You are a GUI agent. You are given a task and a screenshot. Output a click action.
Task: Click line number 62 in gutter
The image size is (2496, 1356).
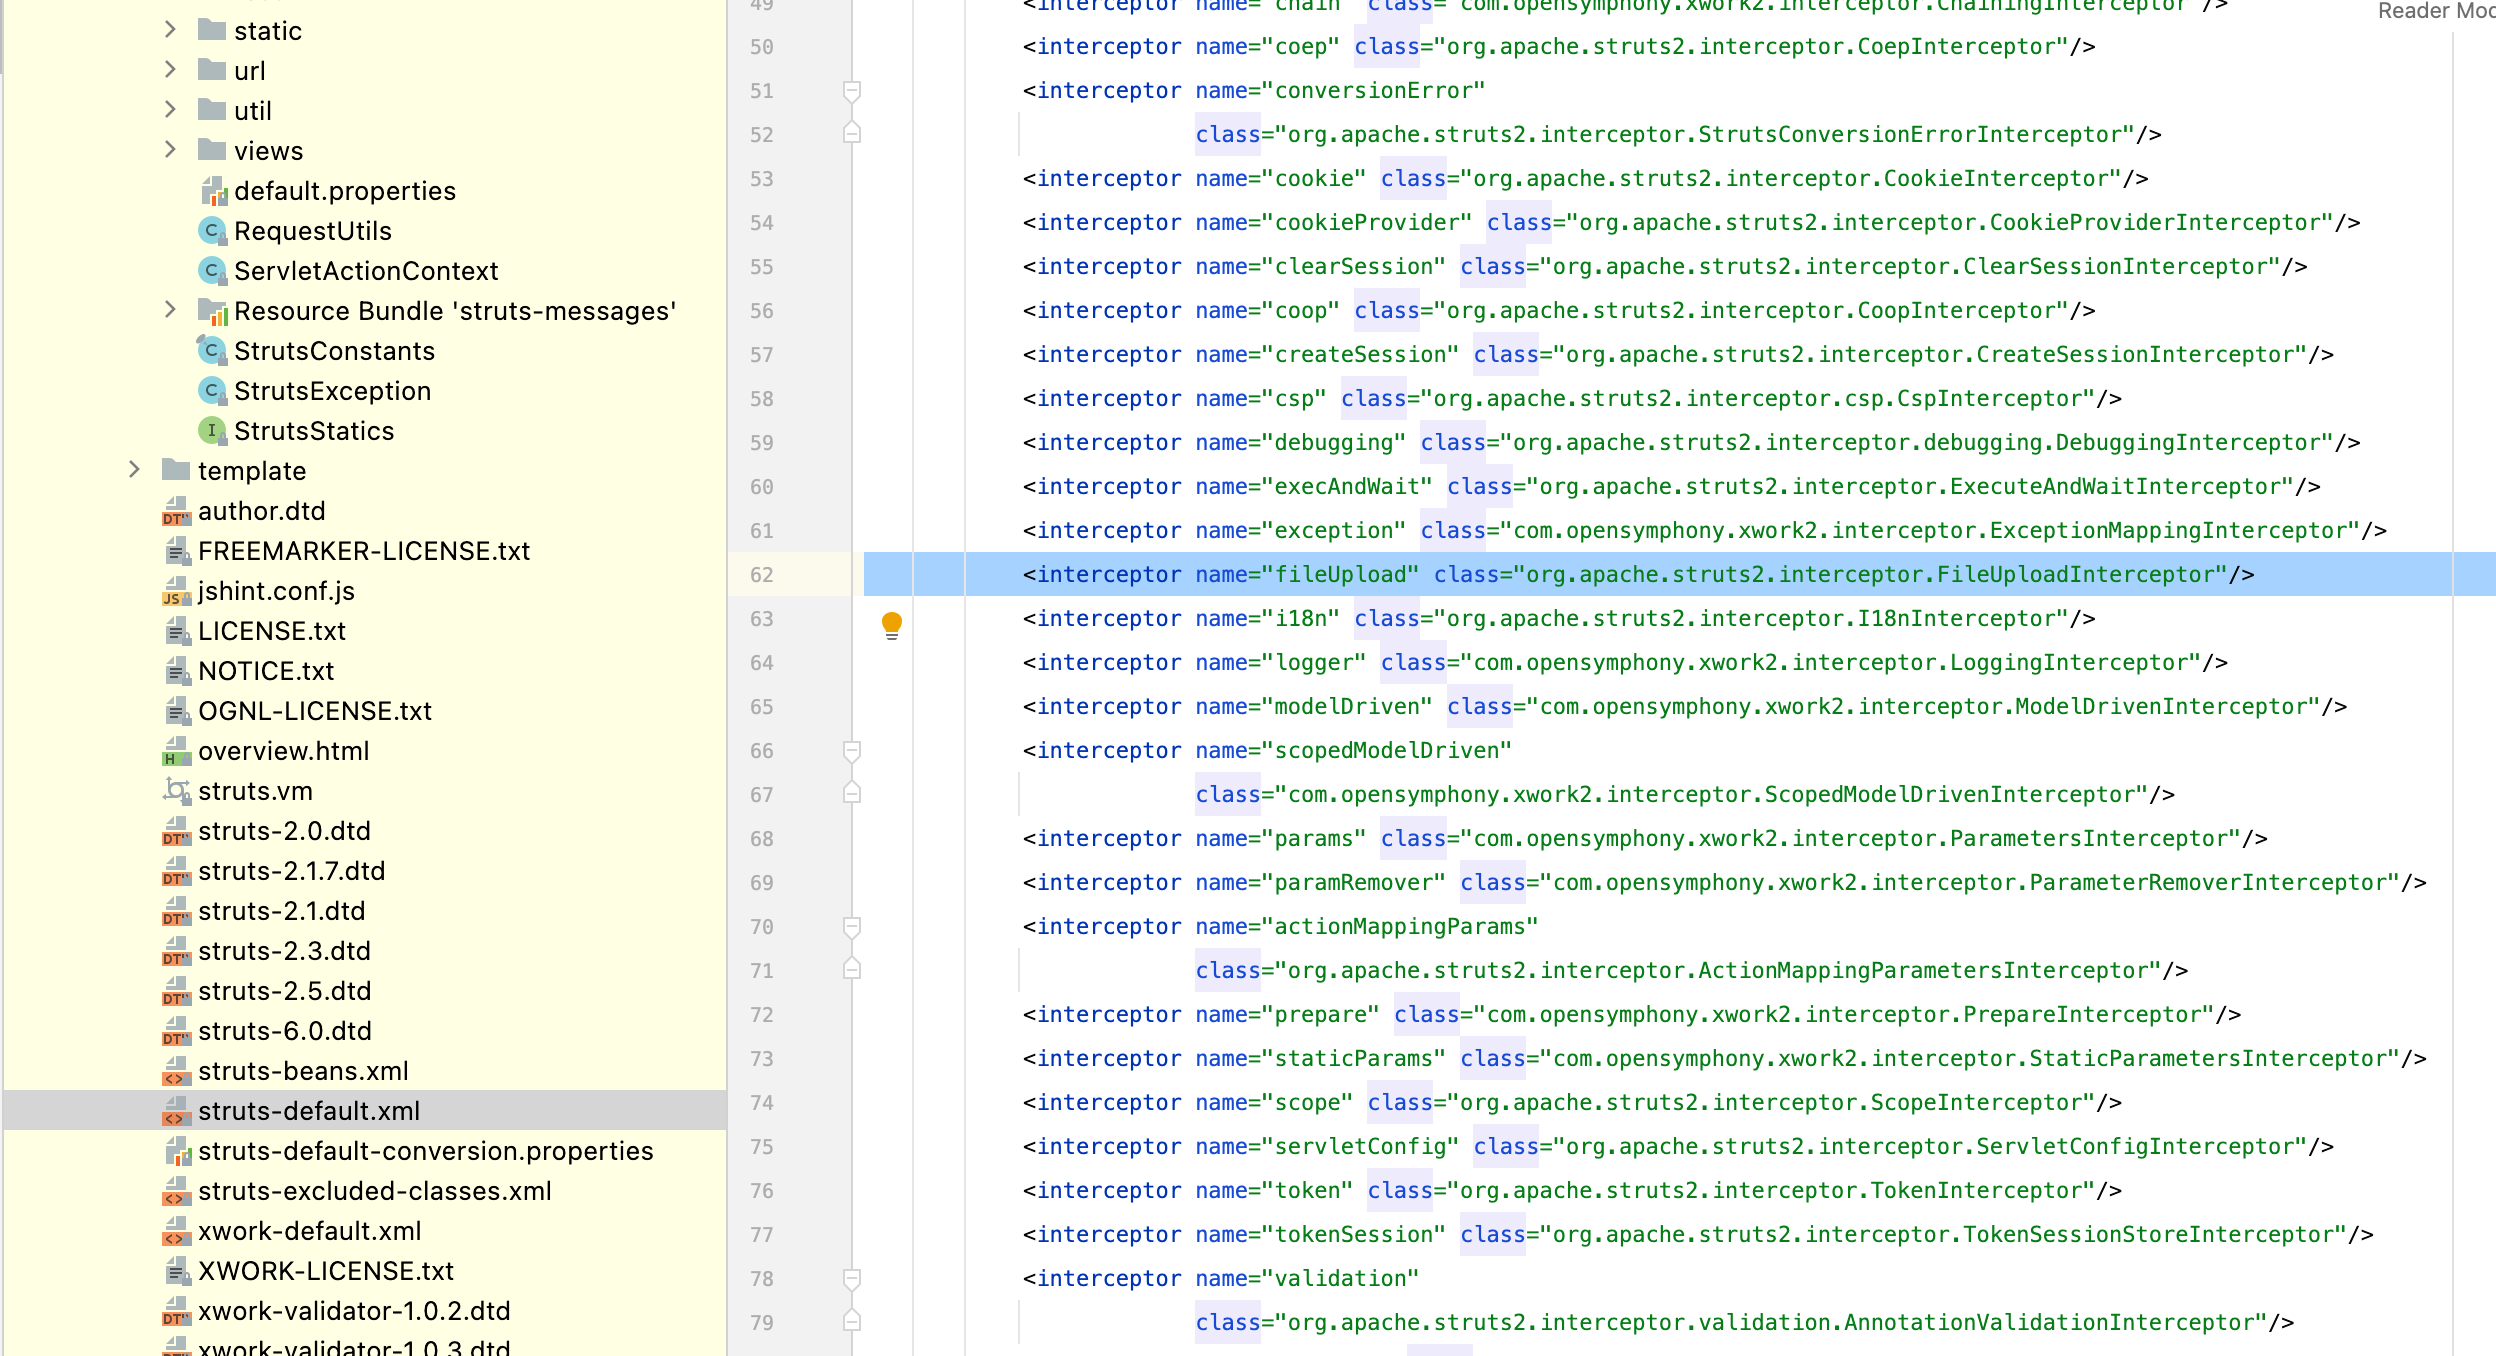tap(762, 575)
